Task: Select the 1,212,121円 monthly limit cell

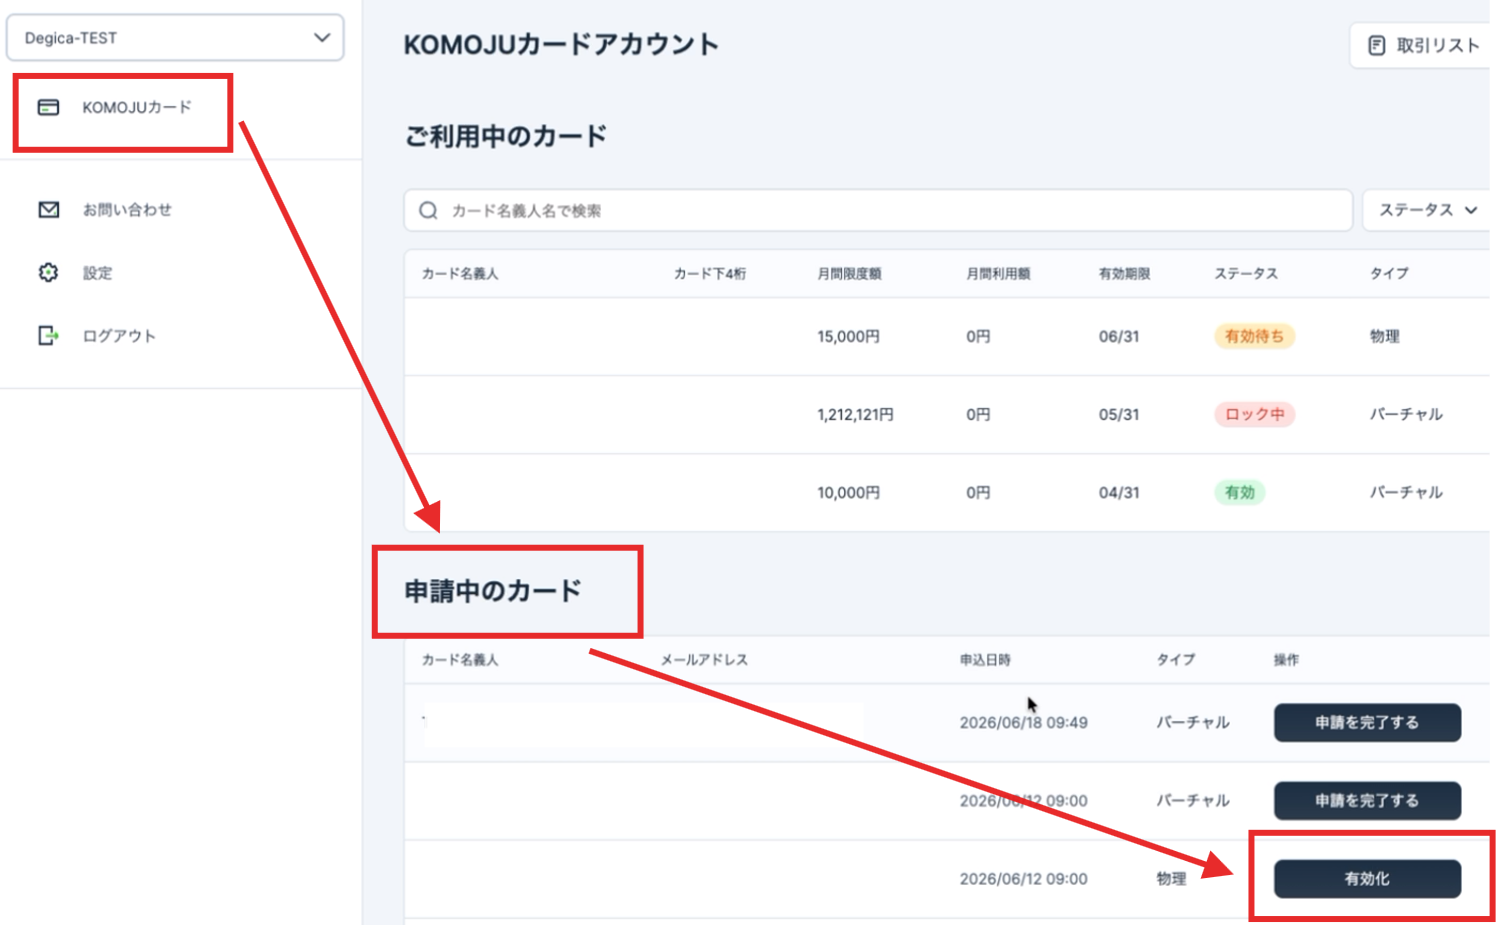Action: click(855, 414)
